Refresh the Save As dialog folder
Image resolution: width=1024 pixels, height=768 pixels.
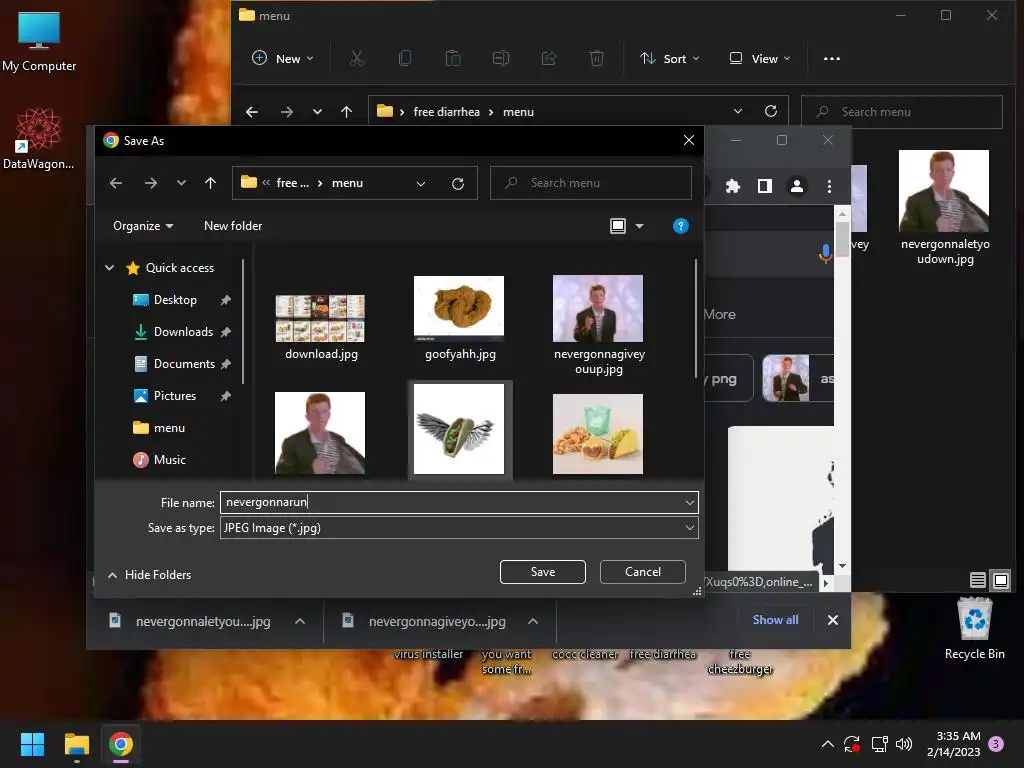click(x=458, y=184)
